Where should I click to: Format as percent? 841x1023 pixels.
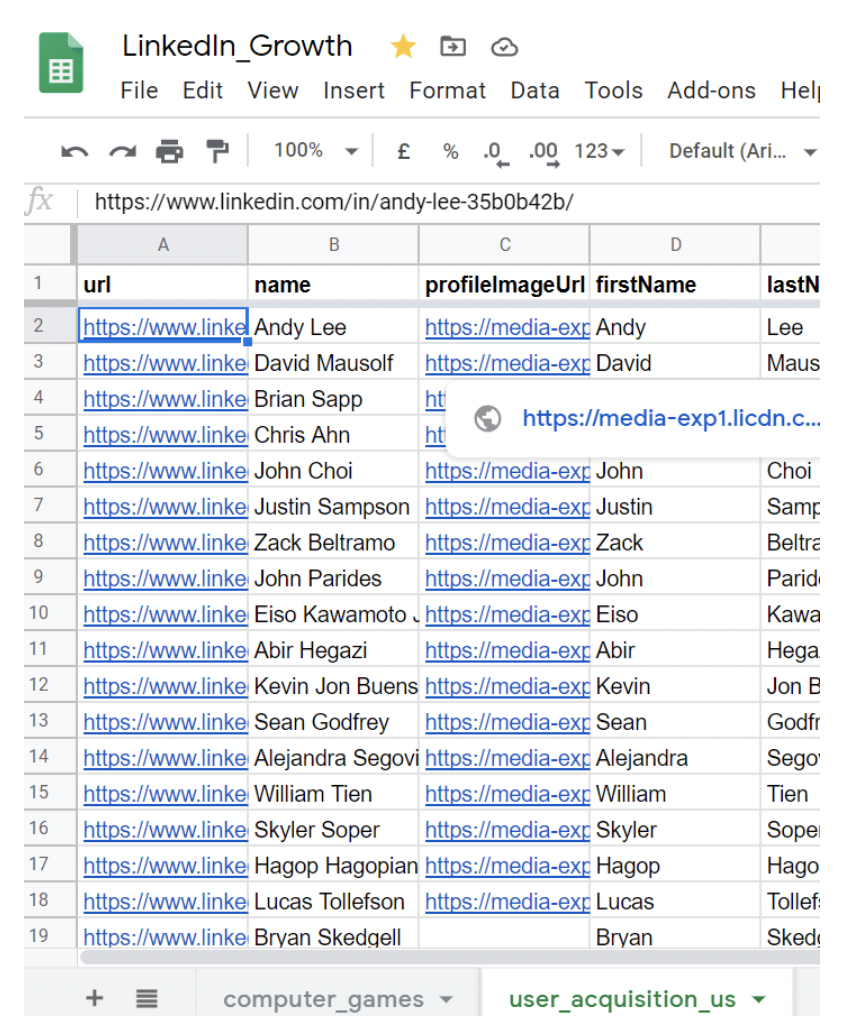tap(451, 151)
